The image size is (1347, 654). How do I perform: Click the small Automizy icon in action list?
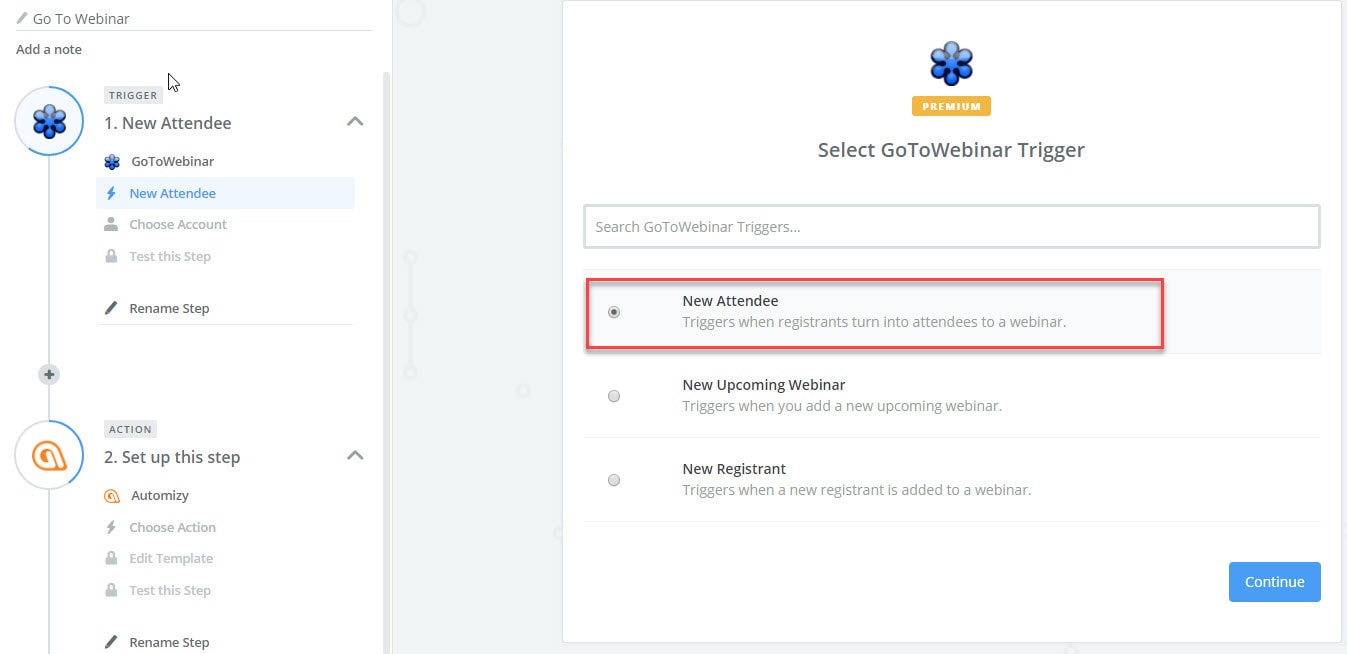point(112,495)
